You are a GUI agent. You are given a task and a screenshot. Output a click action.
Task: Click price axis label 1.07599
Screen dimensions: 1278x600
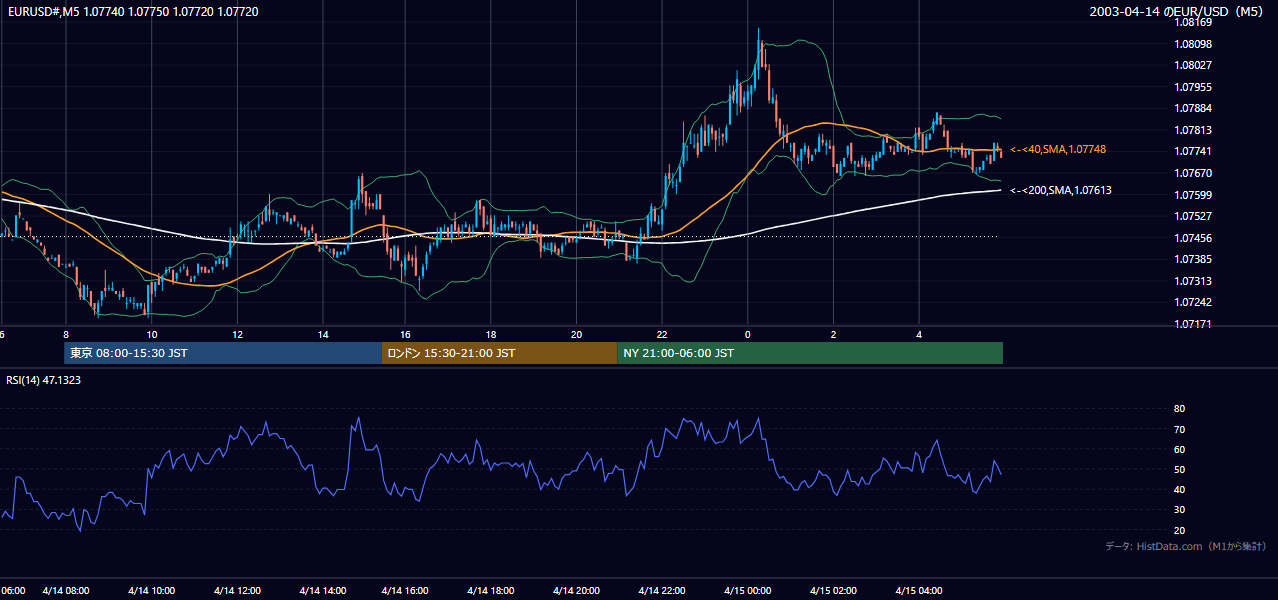[x=1192, y=195]
